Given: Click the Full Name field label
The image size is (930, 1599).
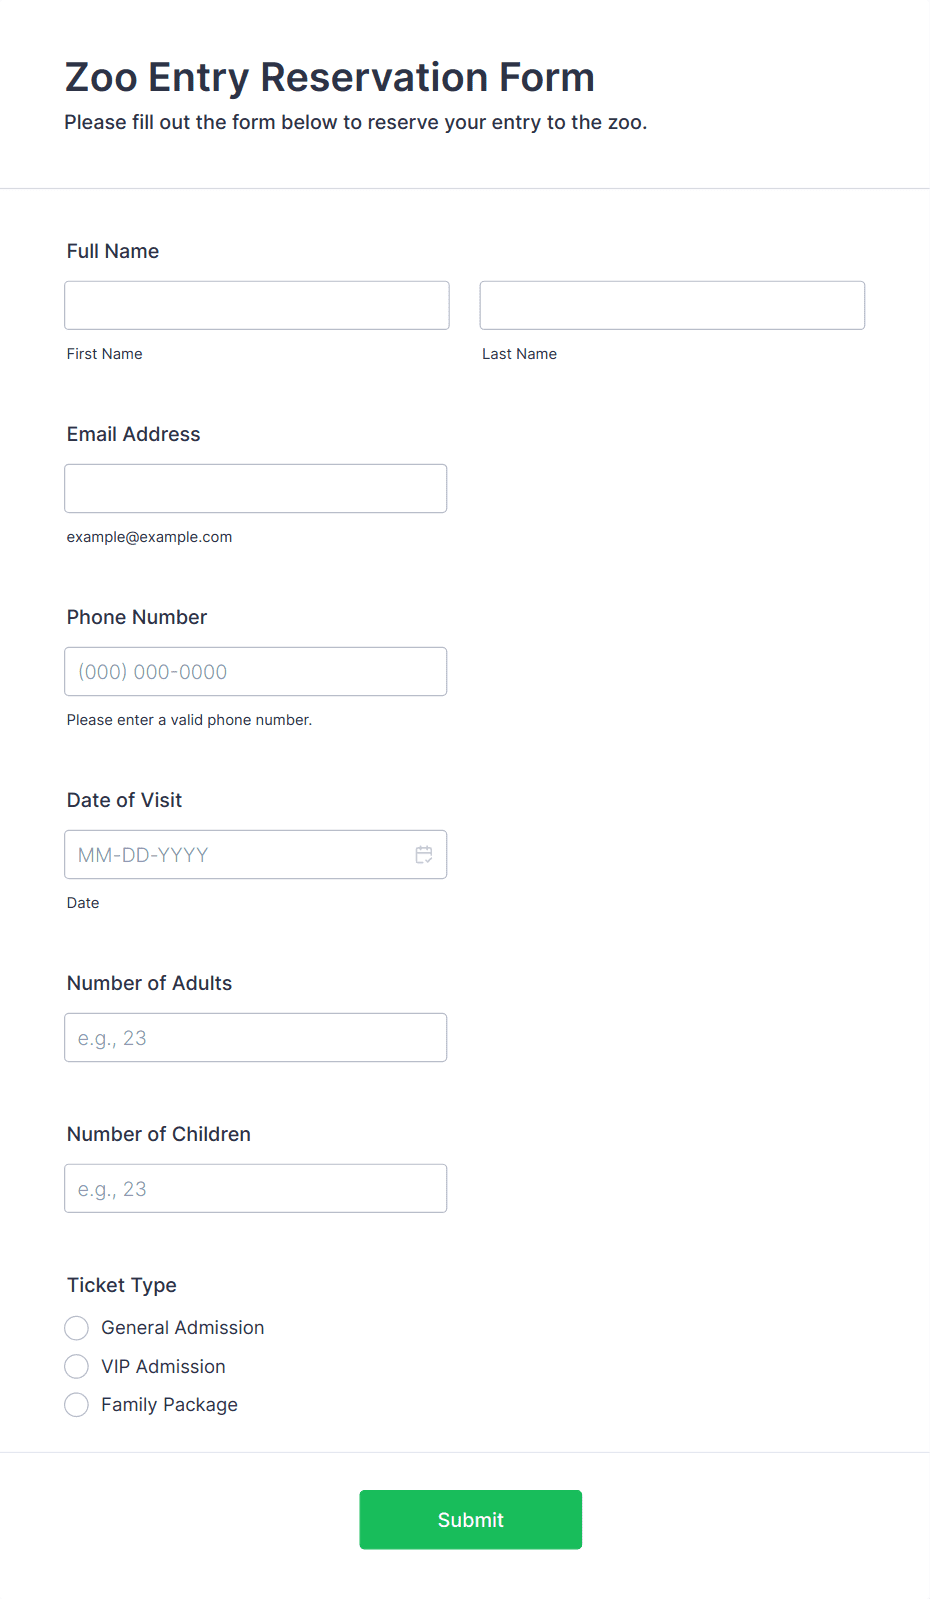Looking at the screenshot, I should pos(113,251).
